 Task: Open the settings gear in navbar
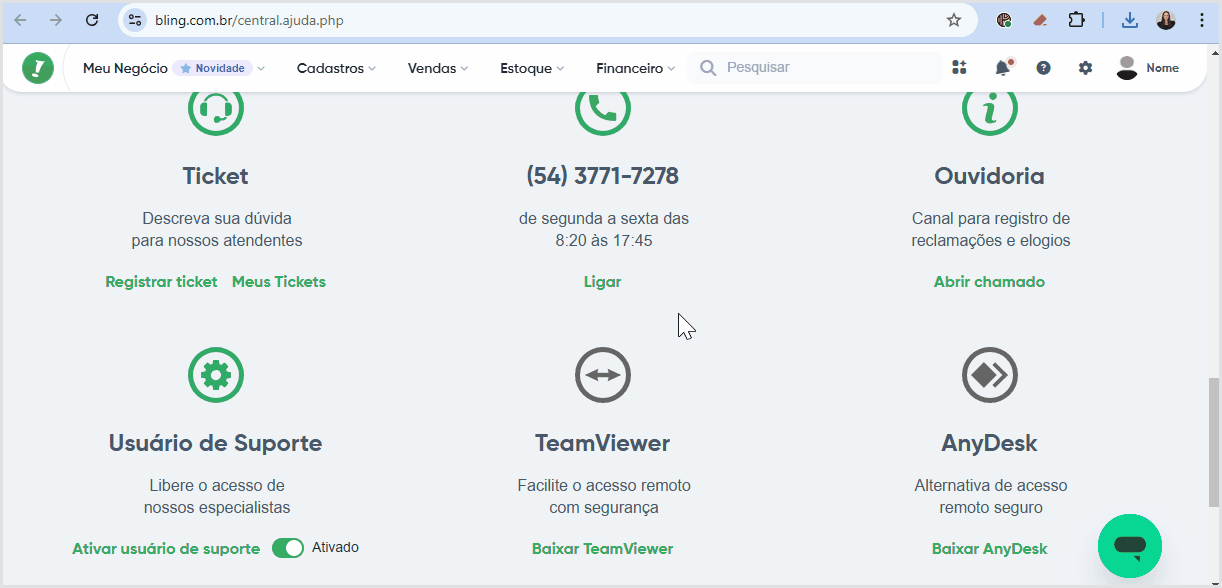(1085, 68)
